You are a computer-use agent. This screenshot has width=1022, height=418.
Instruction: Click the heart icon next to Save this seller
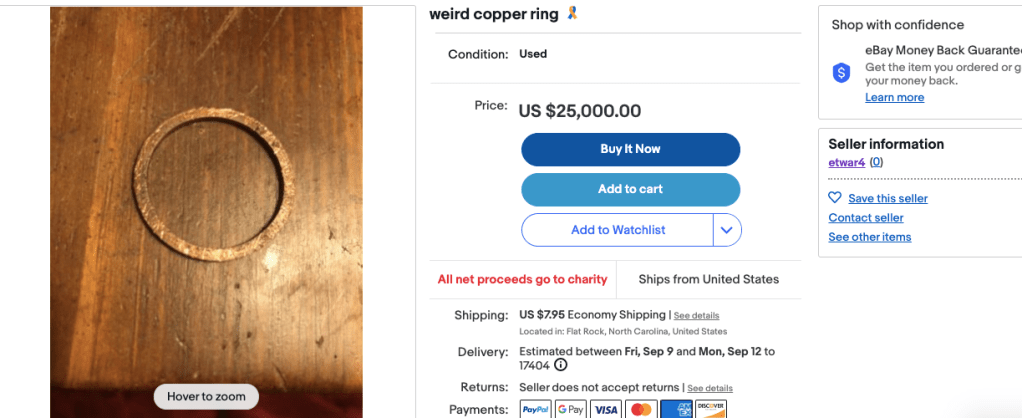[835, 198]
